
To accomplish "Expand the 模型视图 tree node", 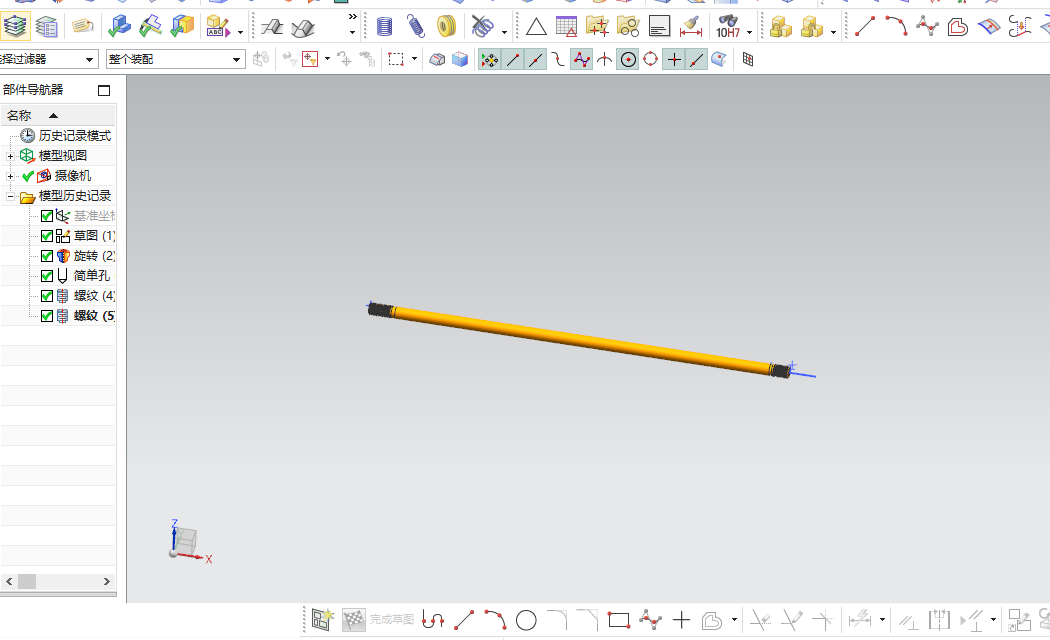I will tap(10, 156).
